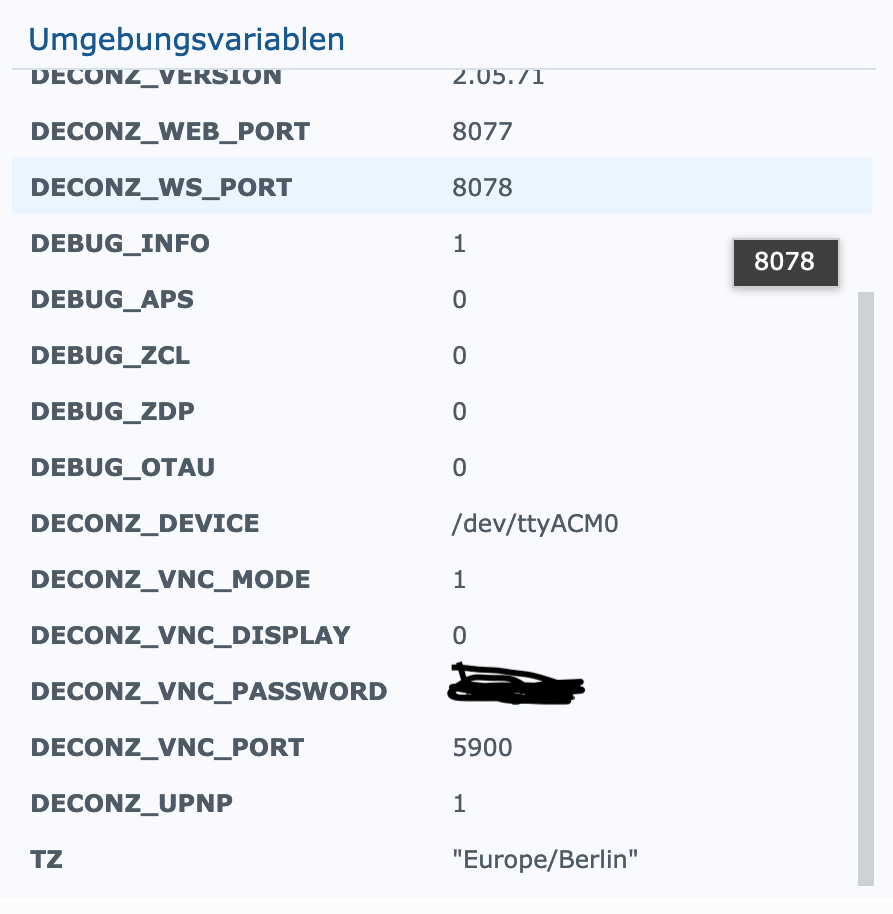The image size is (893, 914).
Task: Click the Umgebungsvariablen section heading
Action: [187, 40]
